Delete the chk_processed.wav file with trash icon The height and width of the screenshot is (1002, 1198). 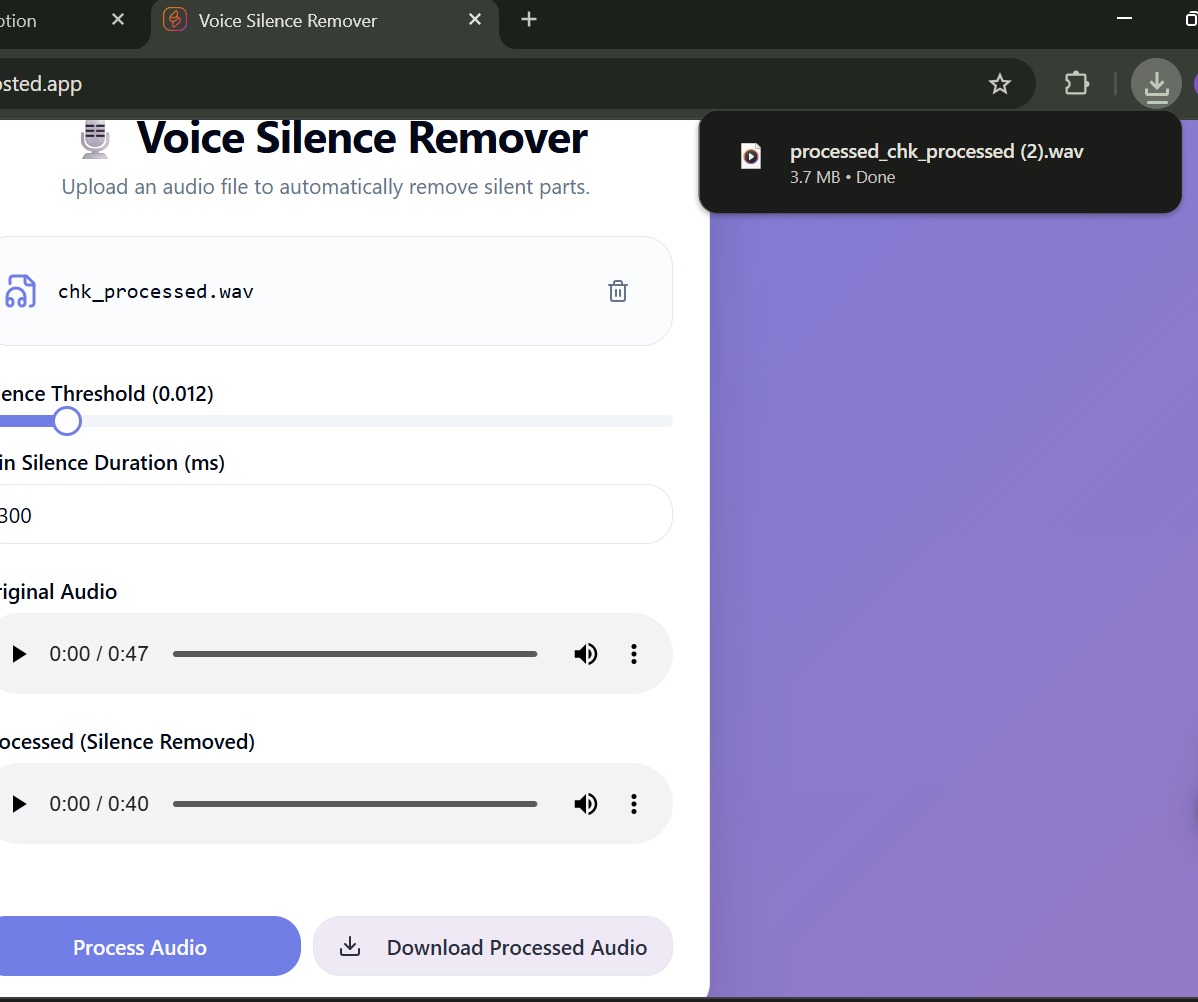click(x=618, y=291)
